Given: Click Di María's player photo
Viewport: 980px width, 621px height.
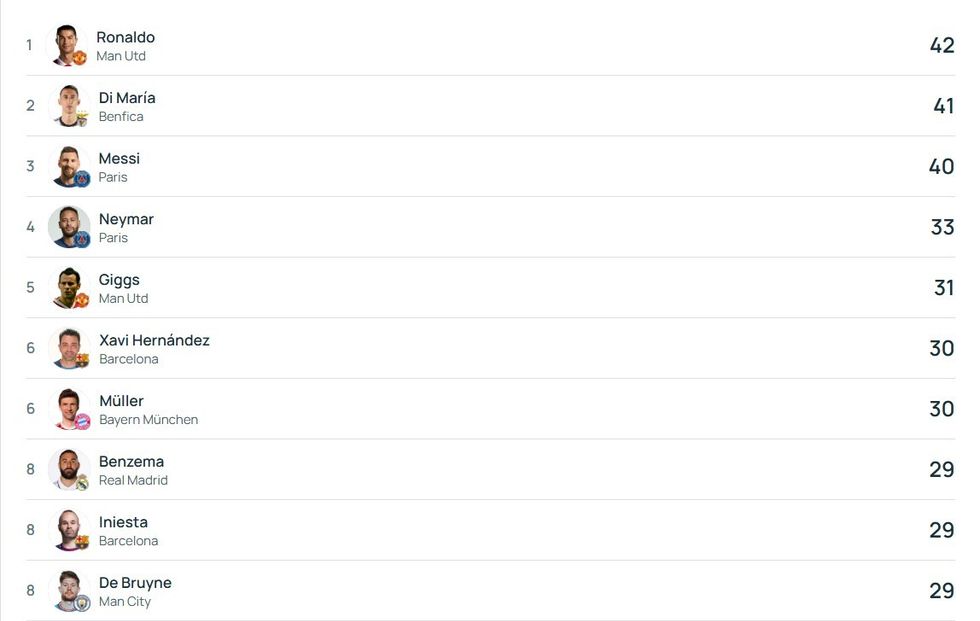Looking at the screenshot, I should (69, 106).
